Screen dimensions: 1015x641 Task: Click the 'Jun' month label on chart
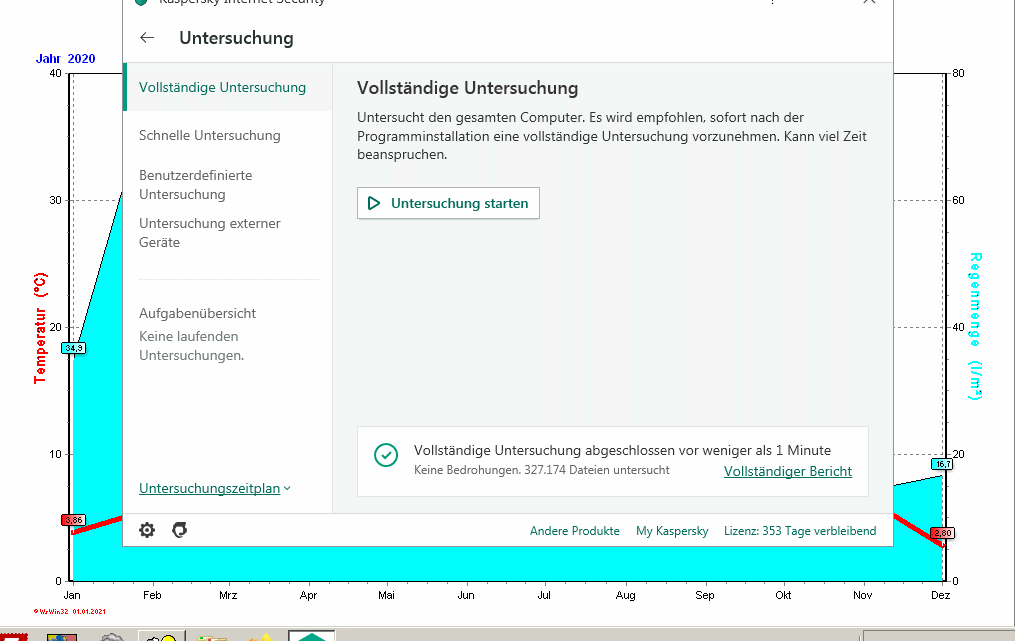466,595
